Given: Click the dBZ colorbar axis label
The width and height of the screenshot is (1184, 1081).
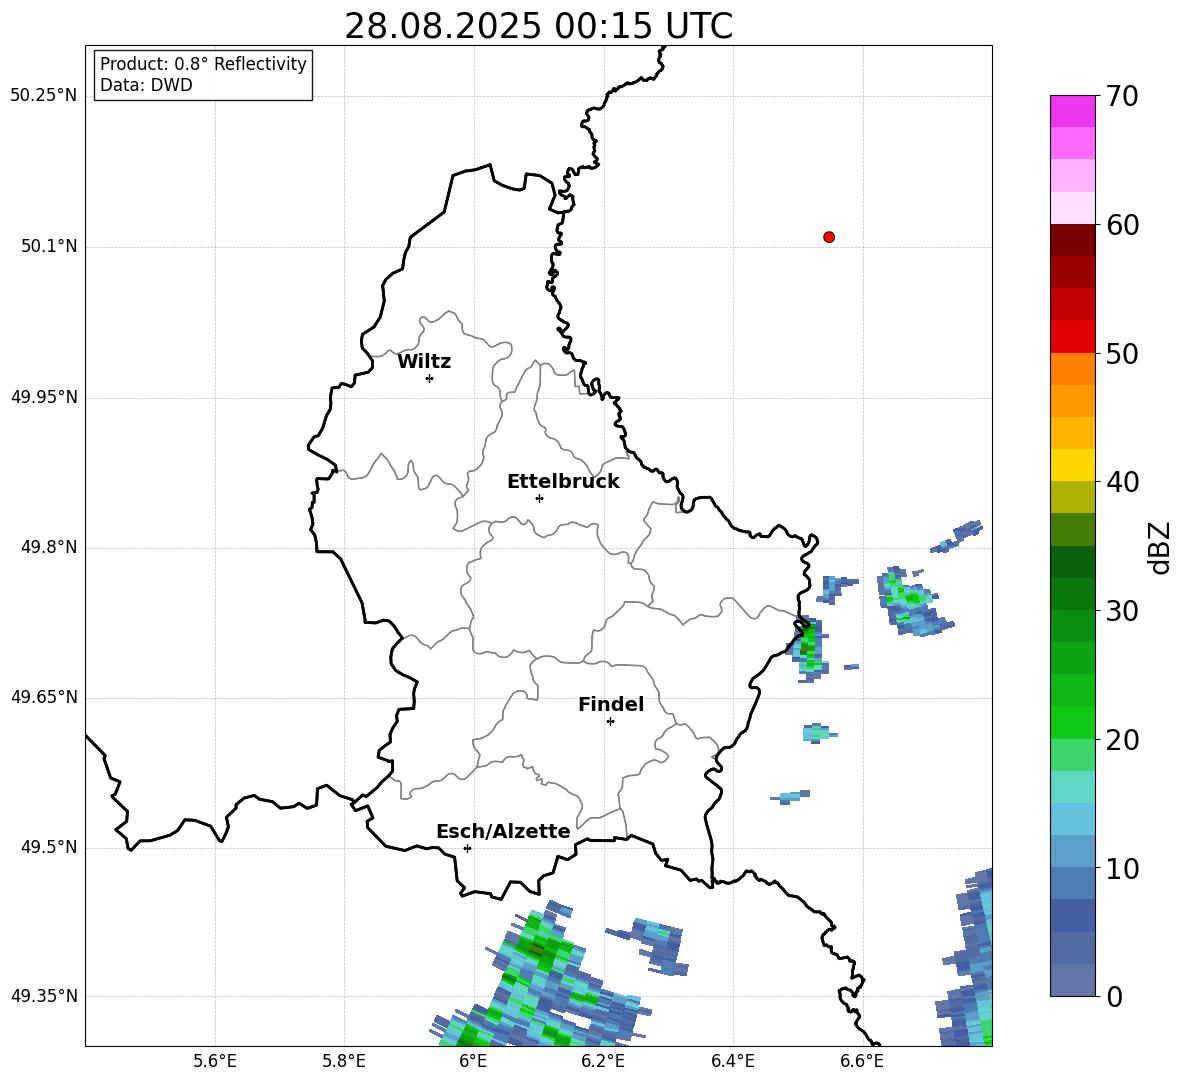Looking at the screenshot, I should tap(1159, 547).
